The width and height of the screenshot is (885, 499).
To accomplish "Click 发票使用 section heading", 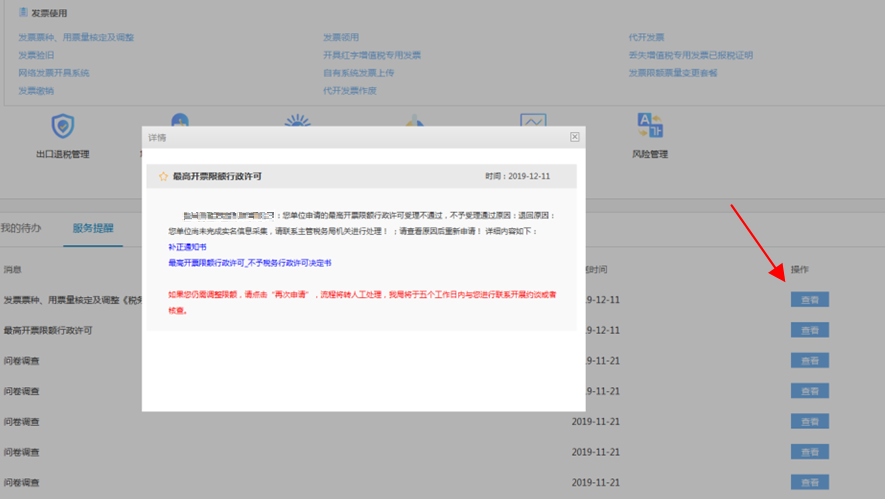I will tap(49, 12).
